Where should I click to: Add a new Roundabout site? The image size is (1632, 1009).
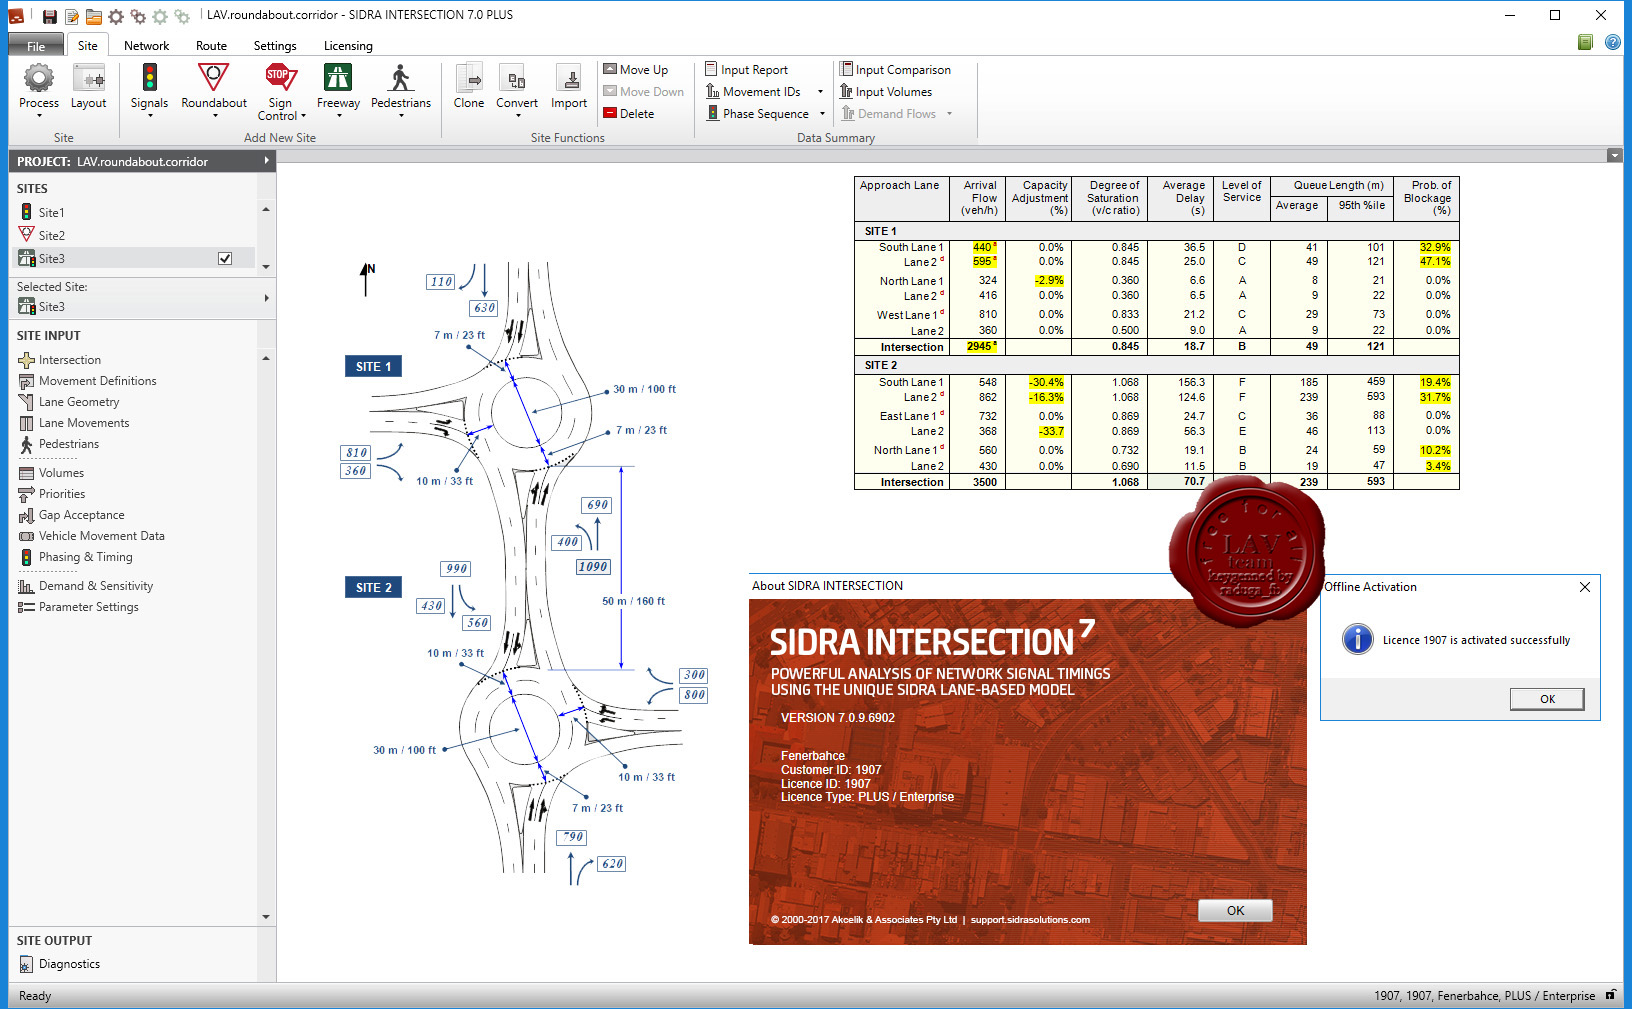(213, 88)
